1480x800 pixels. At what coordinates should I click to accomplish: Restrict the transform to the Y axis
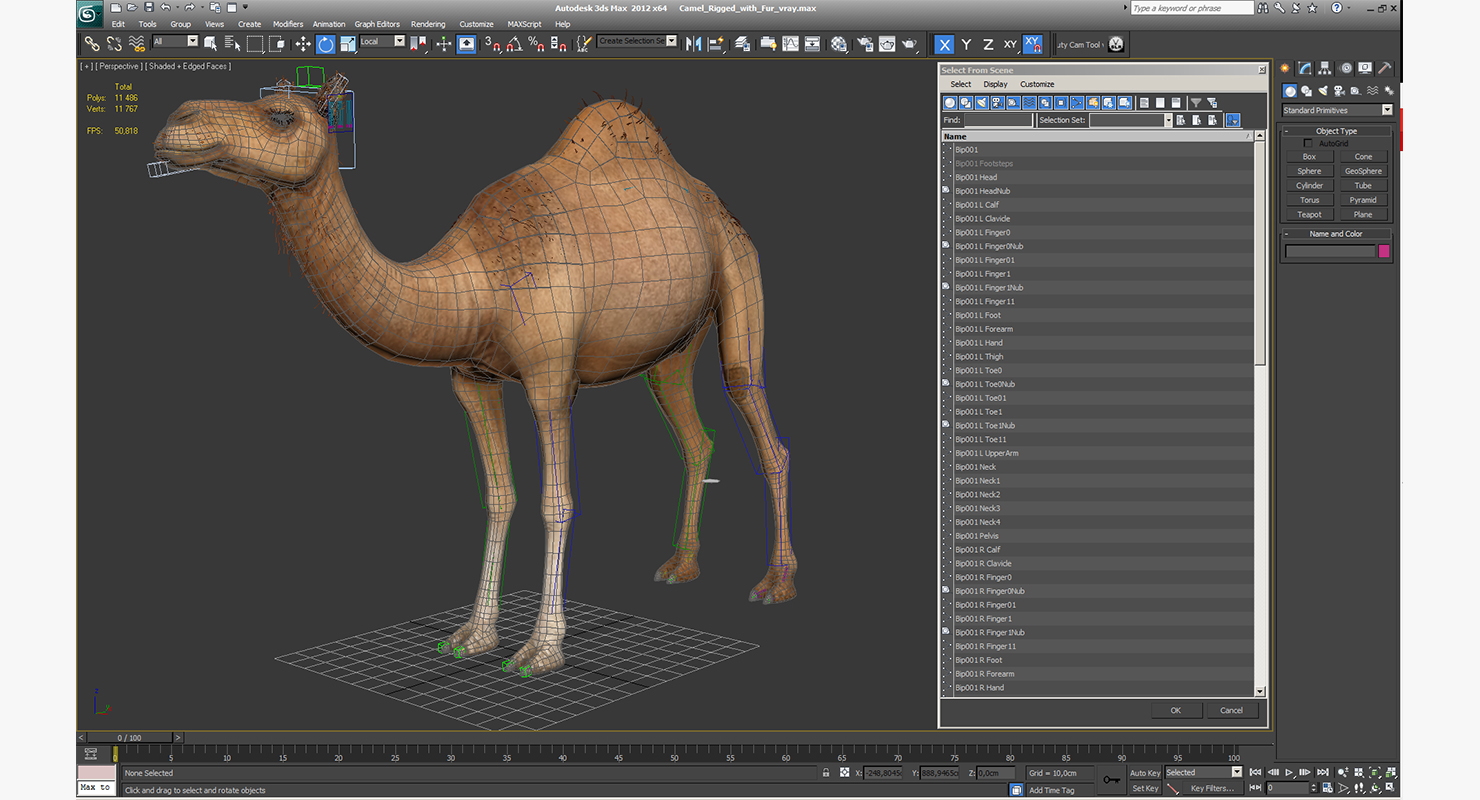pos(966,44)
